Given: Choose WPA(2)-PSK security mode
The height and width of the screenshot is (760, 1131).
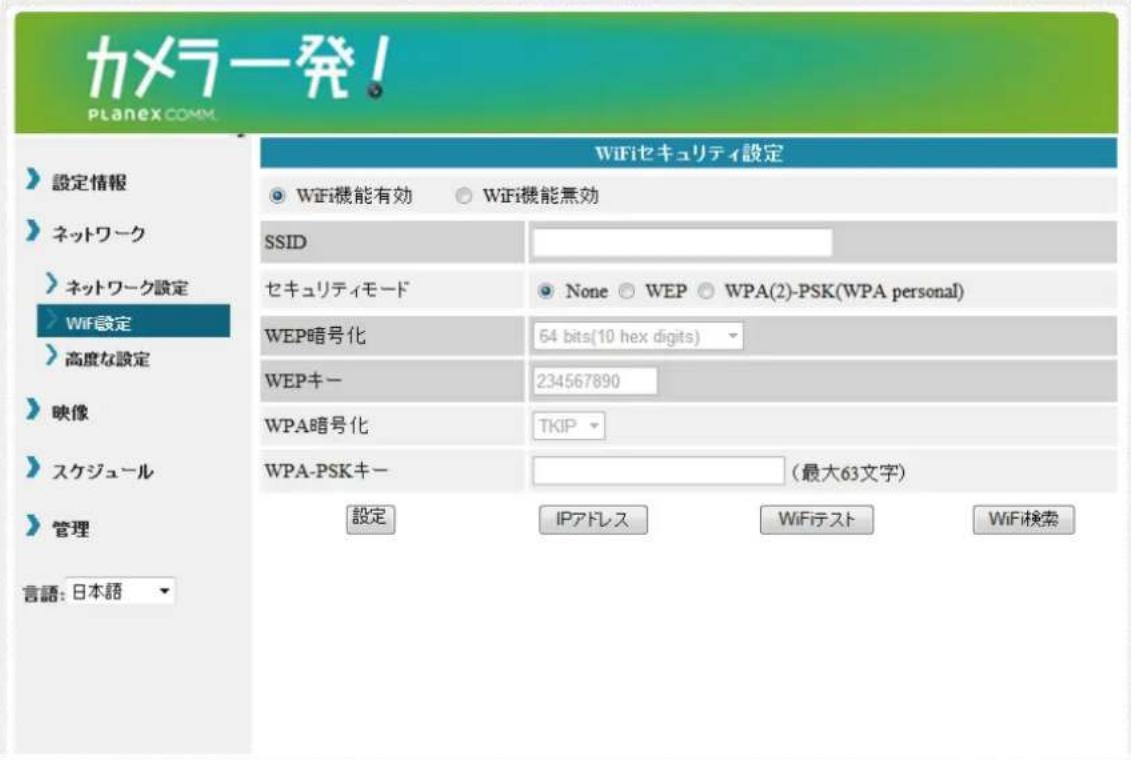Looking at the screenshot, I should (706, 291).
